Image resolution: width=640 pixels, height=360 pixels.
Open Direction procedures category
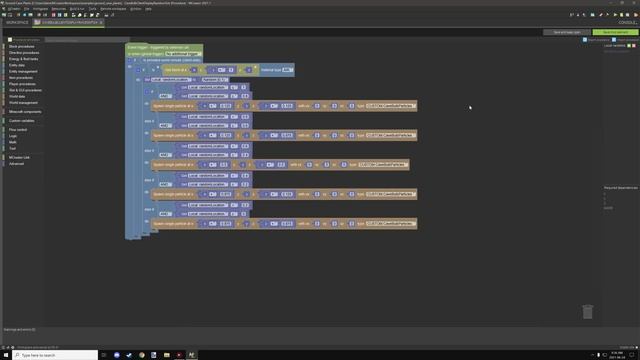point(24,53)
